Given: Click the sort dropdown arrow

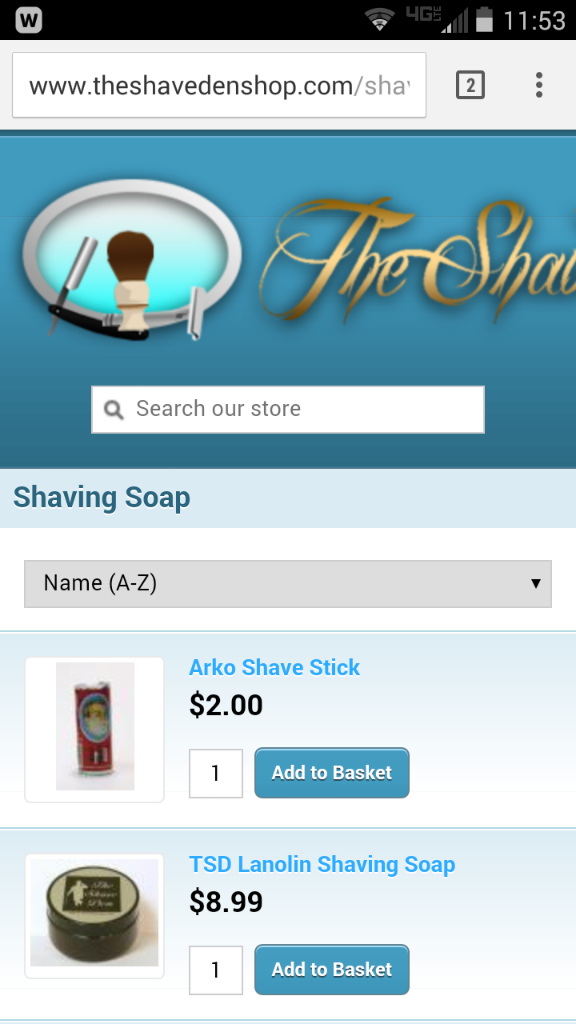Looking at the screenshot, I should [536, 583].
